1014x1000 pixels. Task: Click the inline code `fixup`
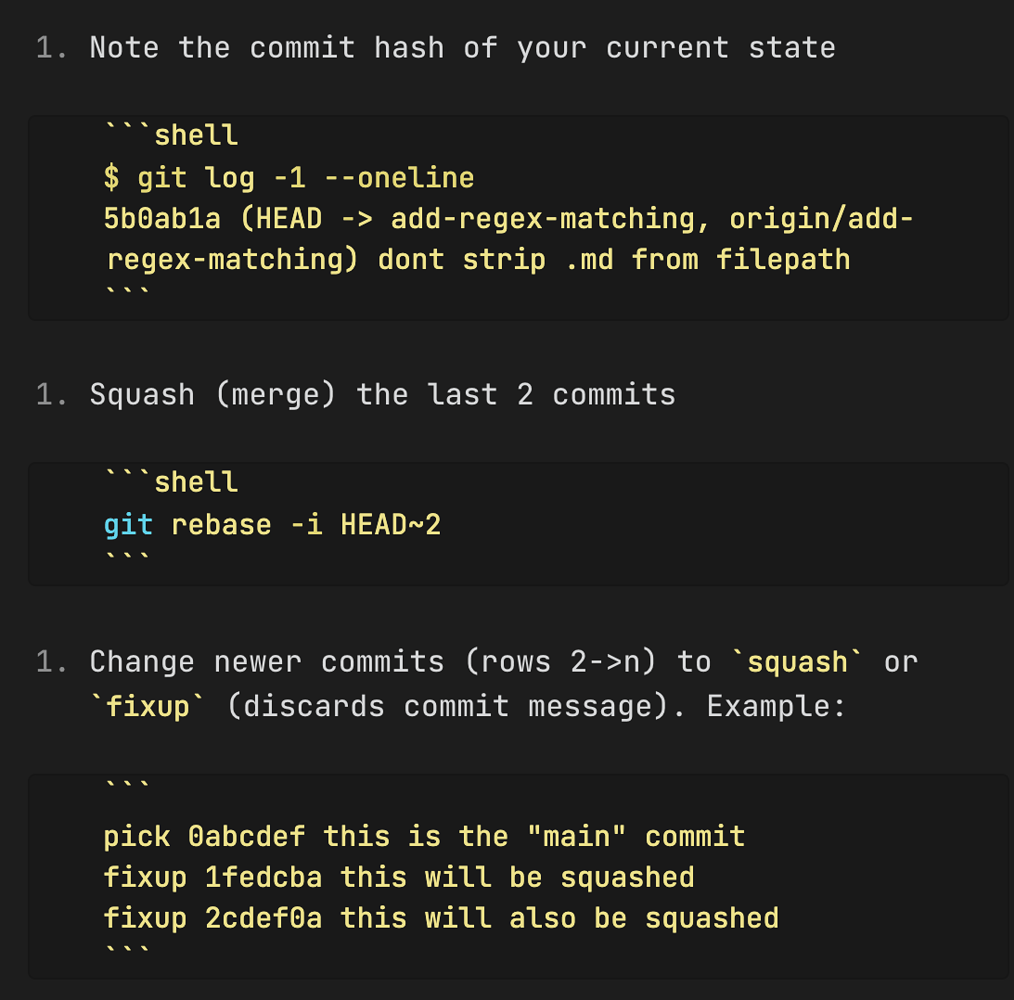pos(147,706)
